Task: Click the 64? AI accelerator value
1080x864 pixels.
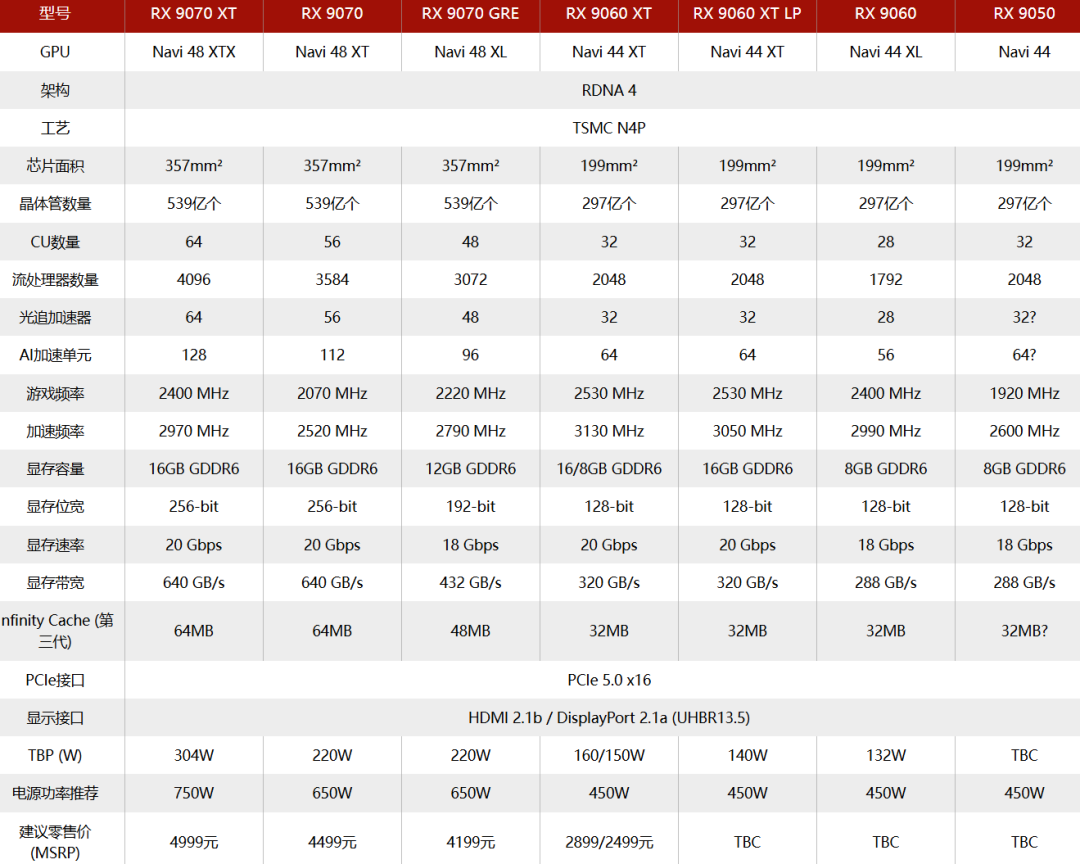Action: click(x=1024, y=355)
